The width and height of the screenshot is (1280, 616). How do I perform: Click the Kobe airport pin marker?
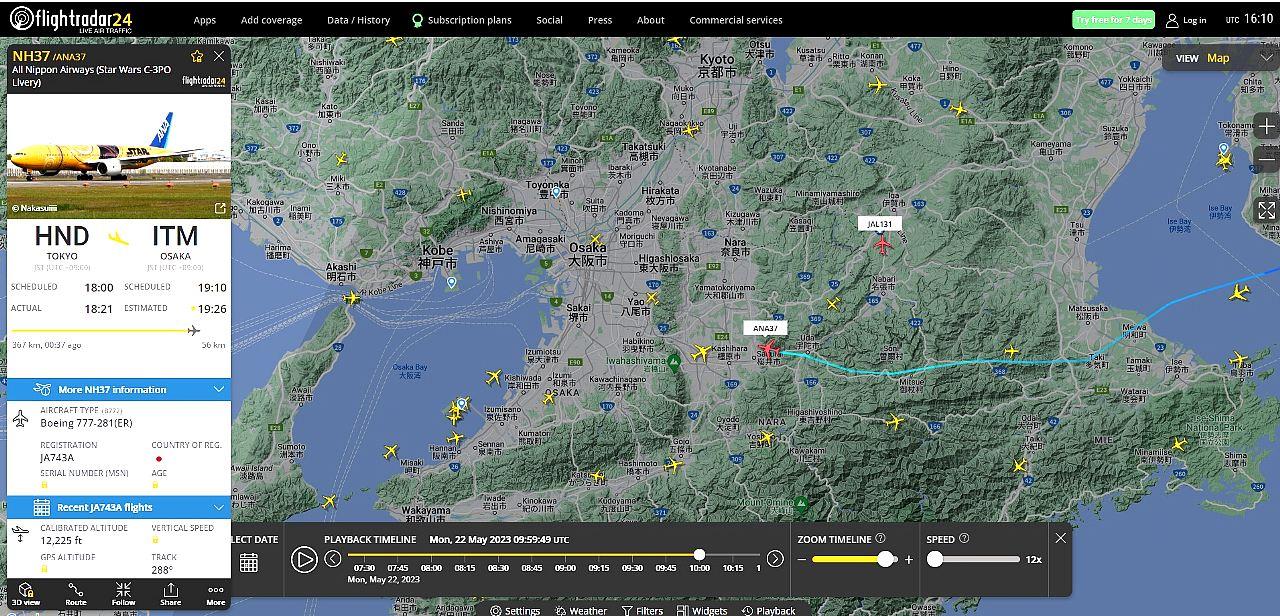[452, 282]
